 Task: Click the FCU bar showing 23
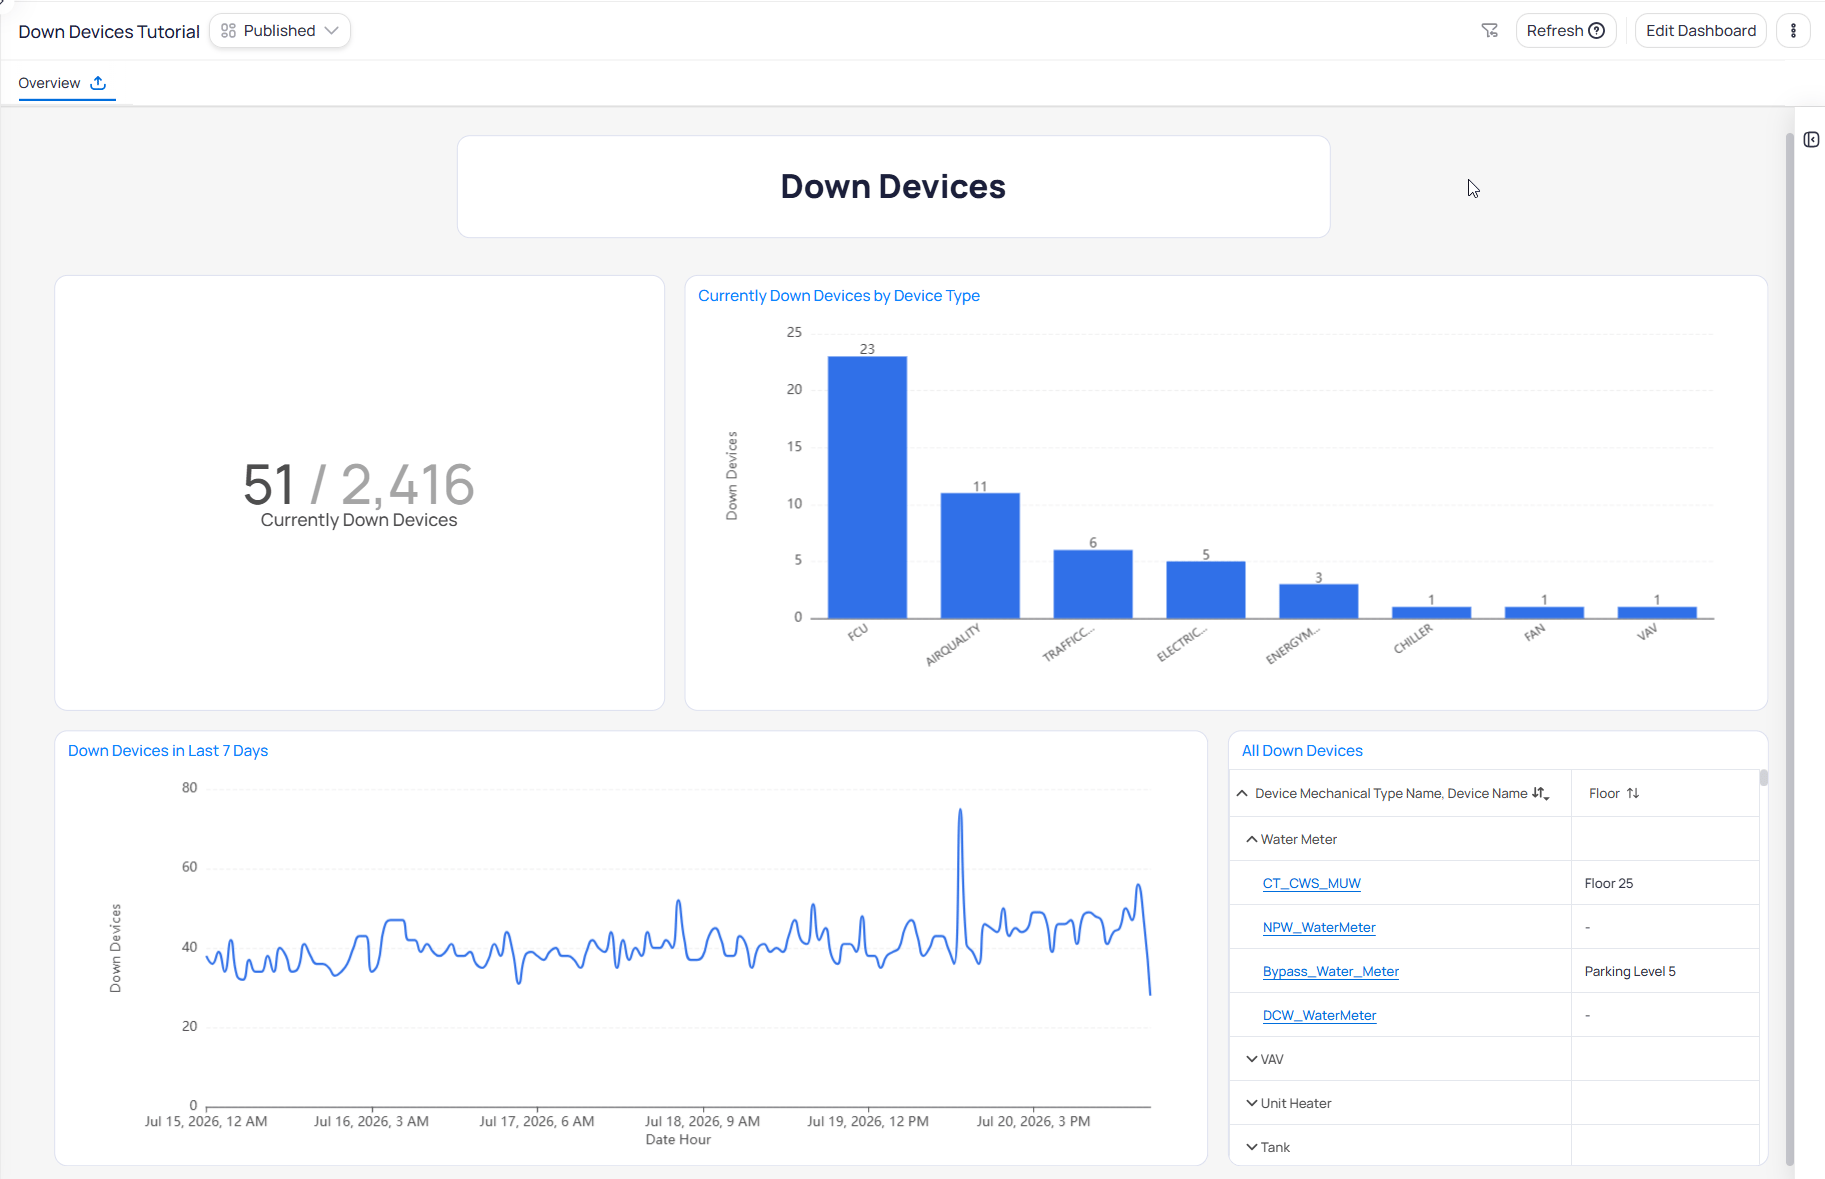pos(867,488)
